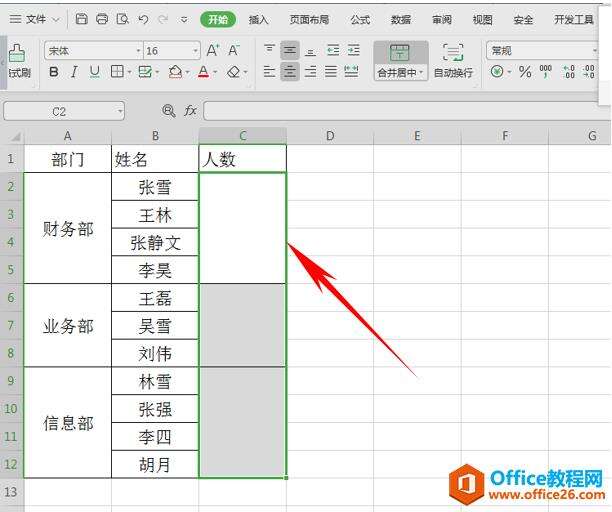This screenshot has width=612, height=512.
Task: Open the font size dropdown
Action: click(195, 51)
